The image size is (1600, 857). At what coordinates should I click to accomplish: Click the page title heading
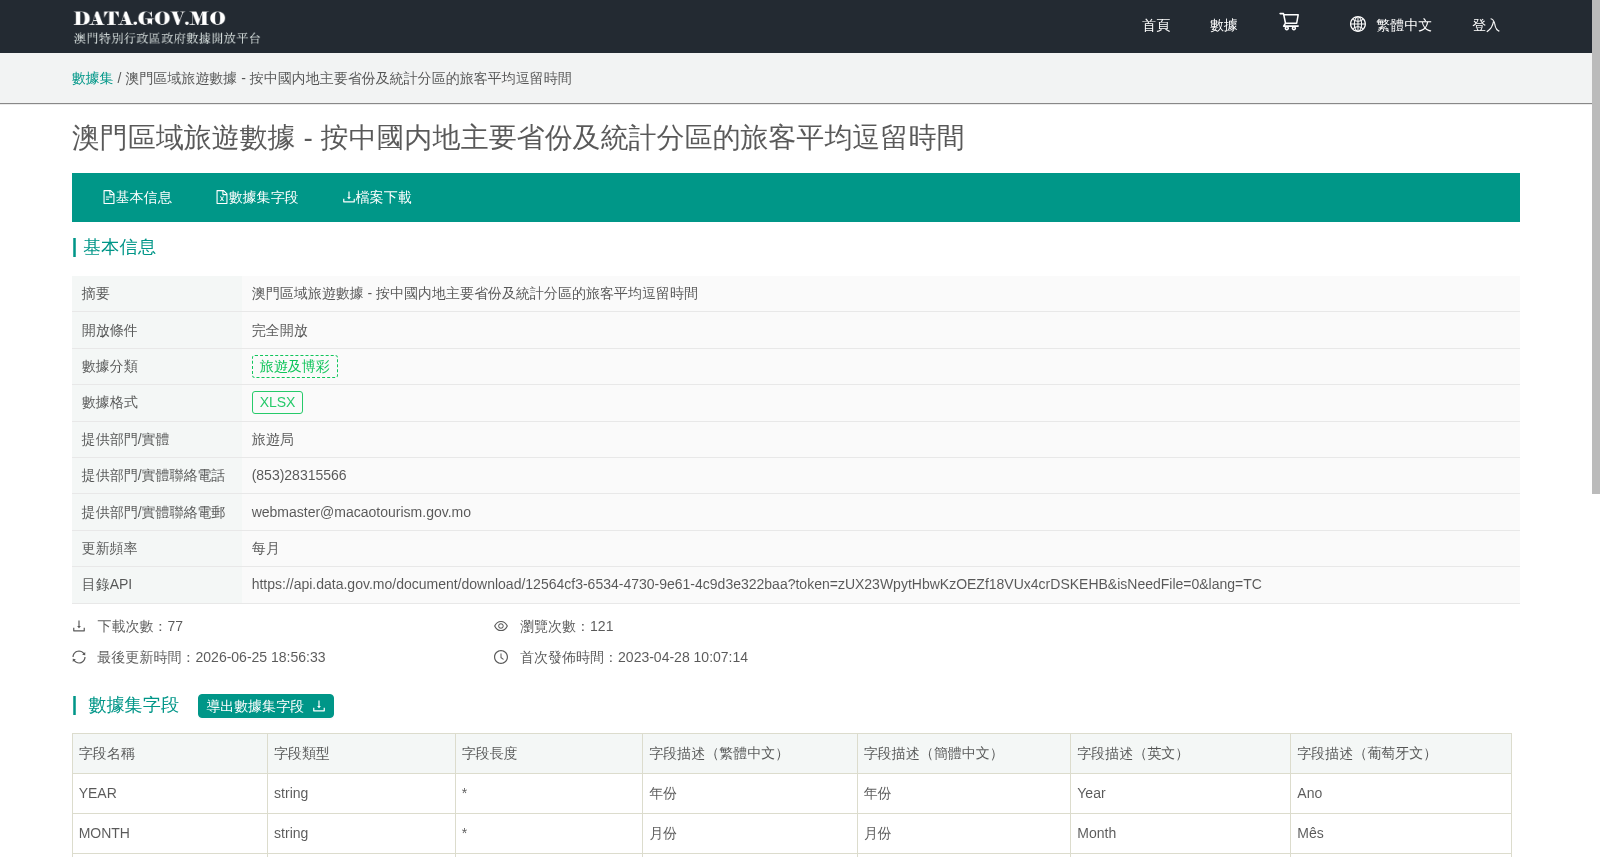point(518,137)
